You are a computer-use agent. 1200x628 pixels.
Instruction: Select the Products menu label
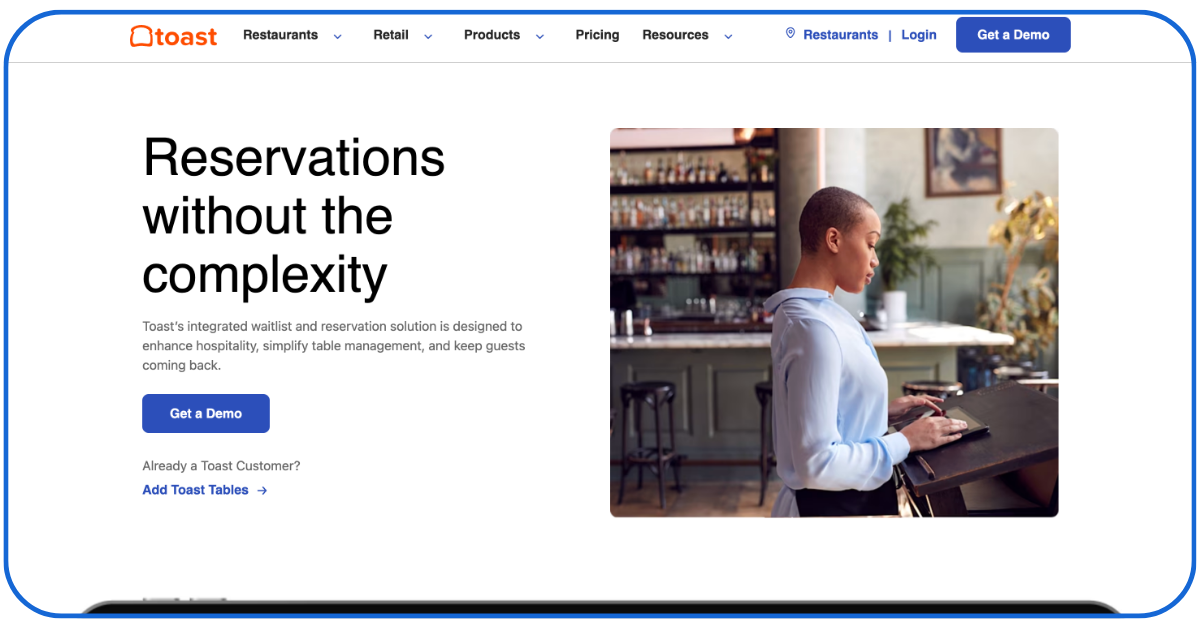492,35
